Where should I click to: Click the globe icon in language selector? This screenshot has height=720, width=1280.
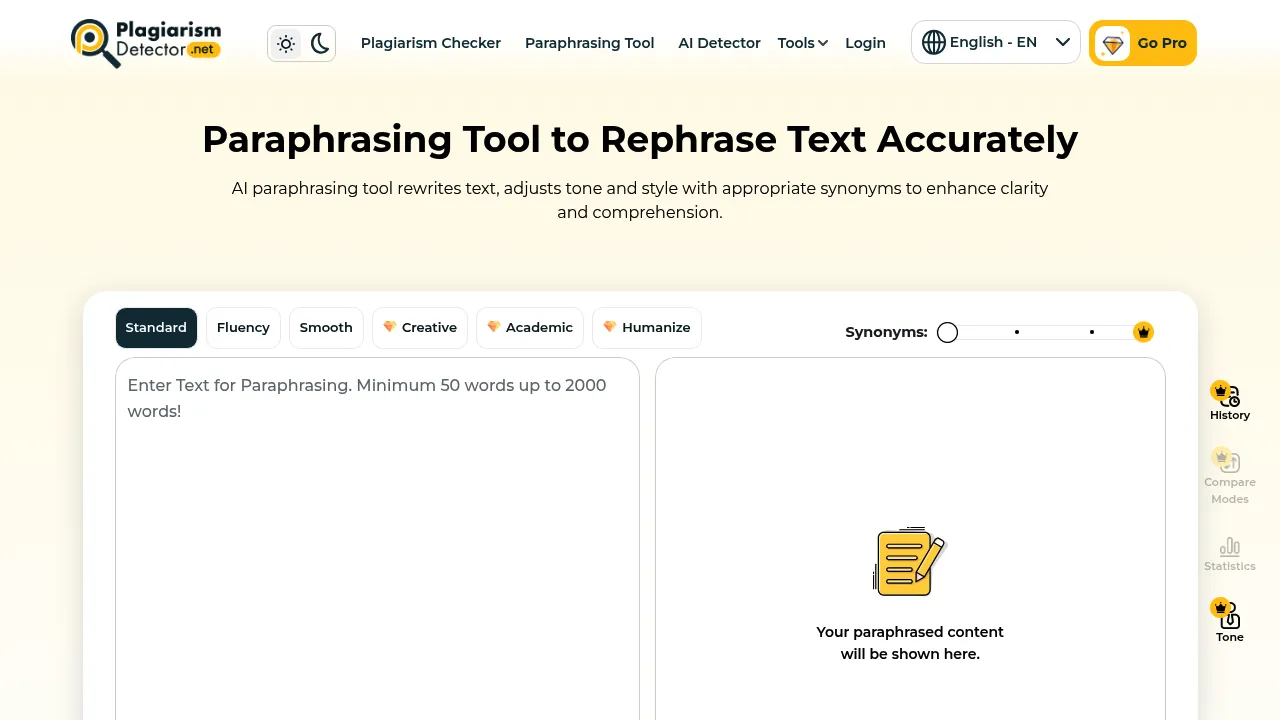click(x=934, y=42)
